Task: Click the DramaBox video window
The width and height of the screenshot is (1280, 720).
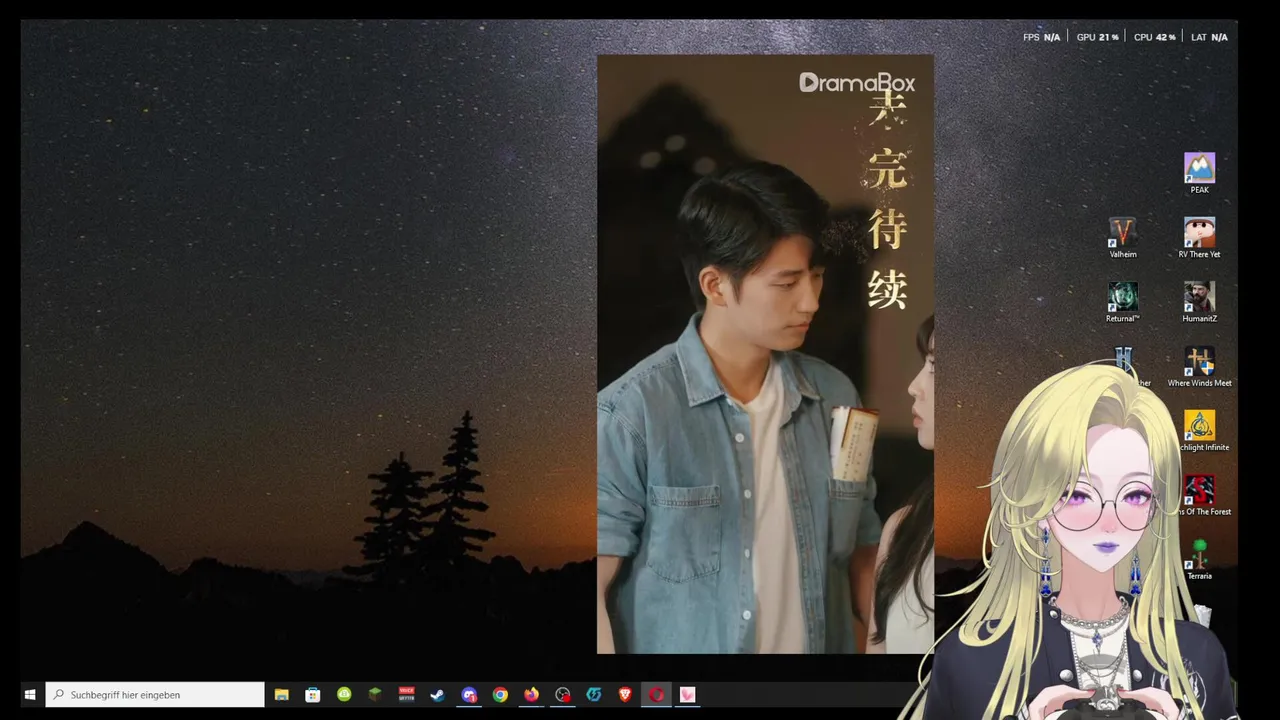Action: pyautogui.click(x=765, y=354)
